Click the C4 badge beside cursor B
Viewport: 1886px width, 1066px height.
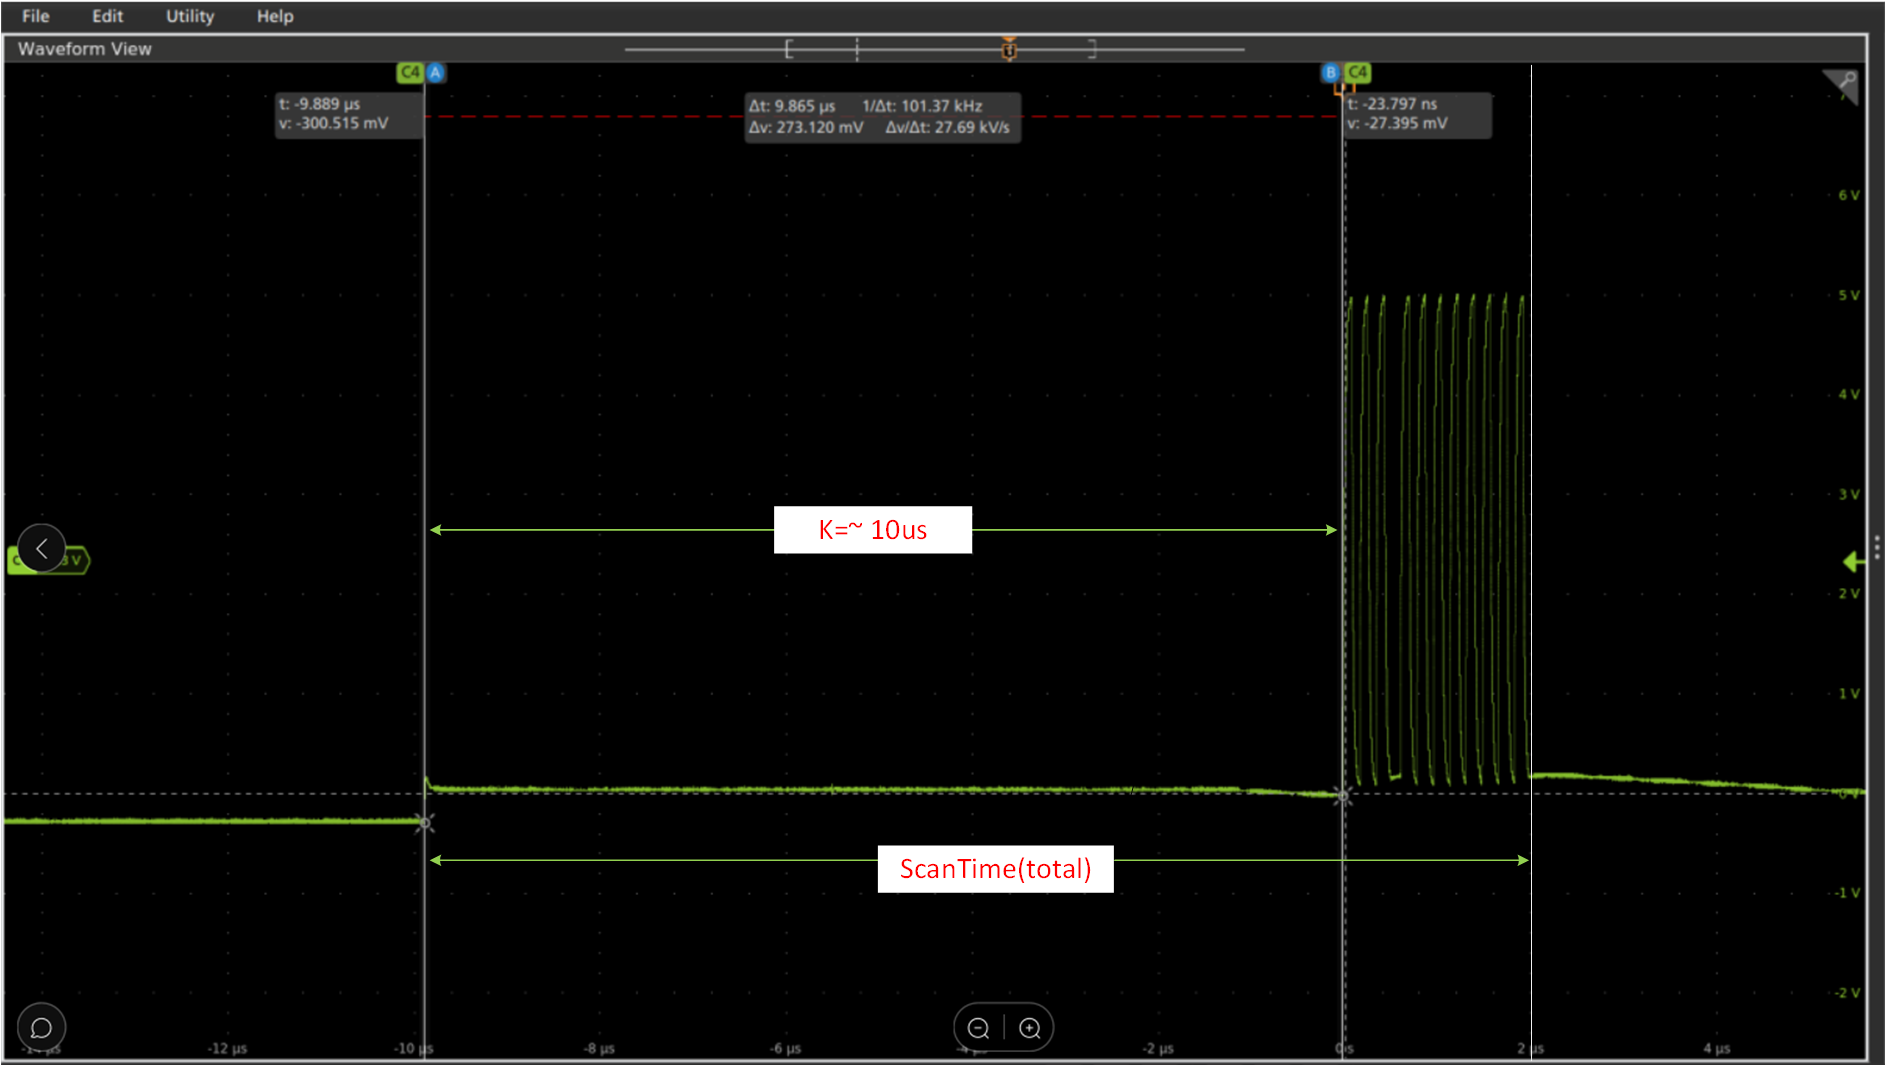[x=1357, y=72]
